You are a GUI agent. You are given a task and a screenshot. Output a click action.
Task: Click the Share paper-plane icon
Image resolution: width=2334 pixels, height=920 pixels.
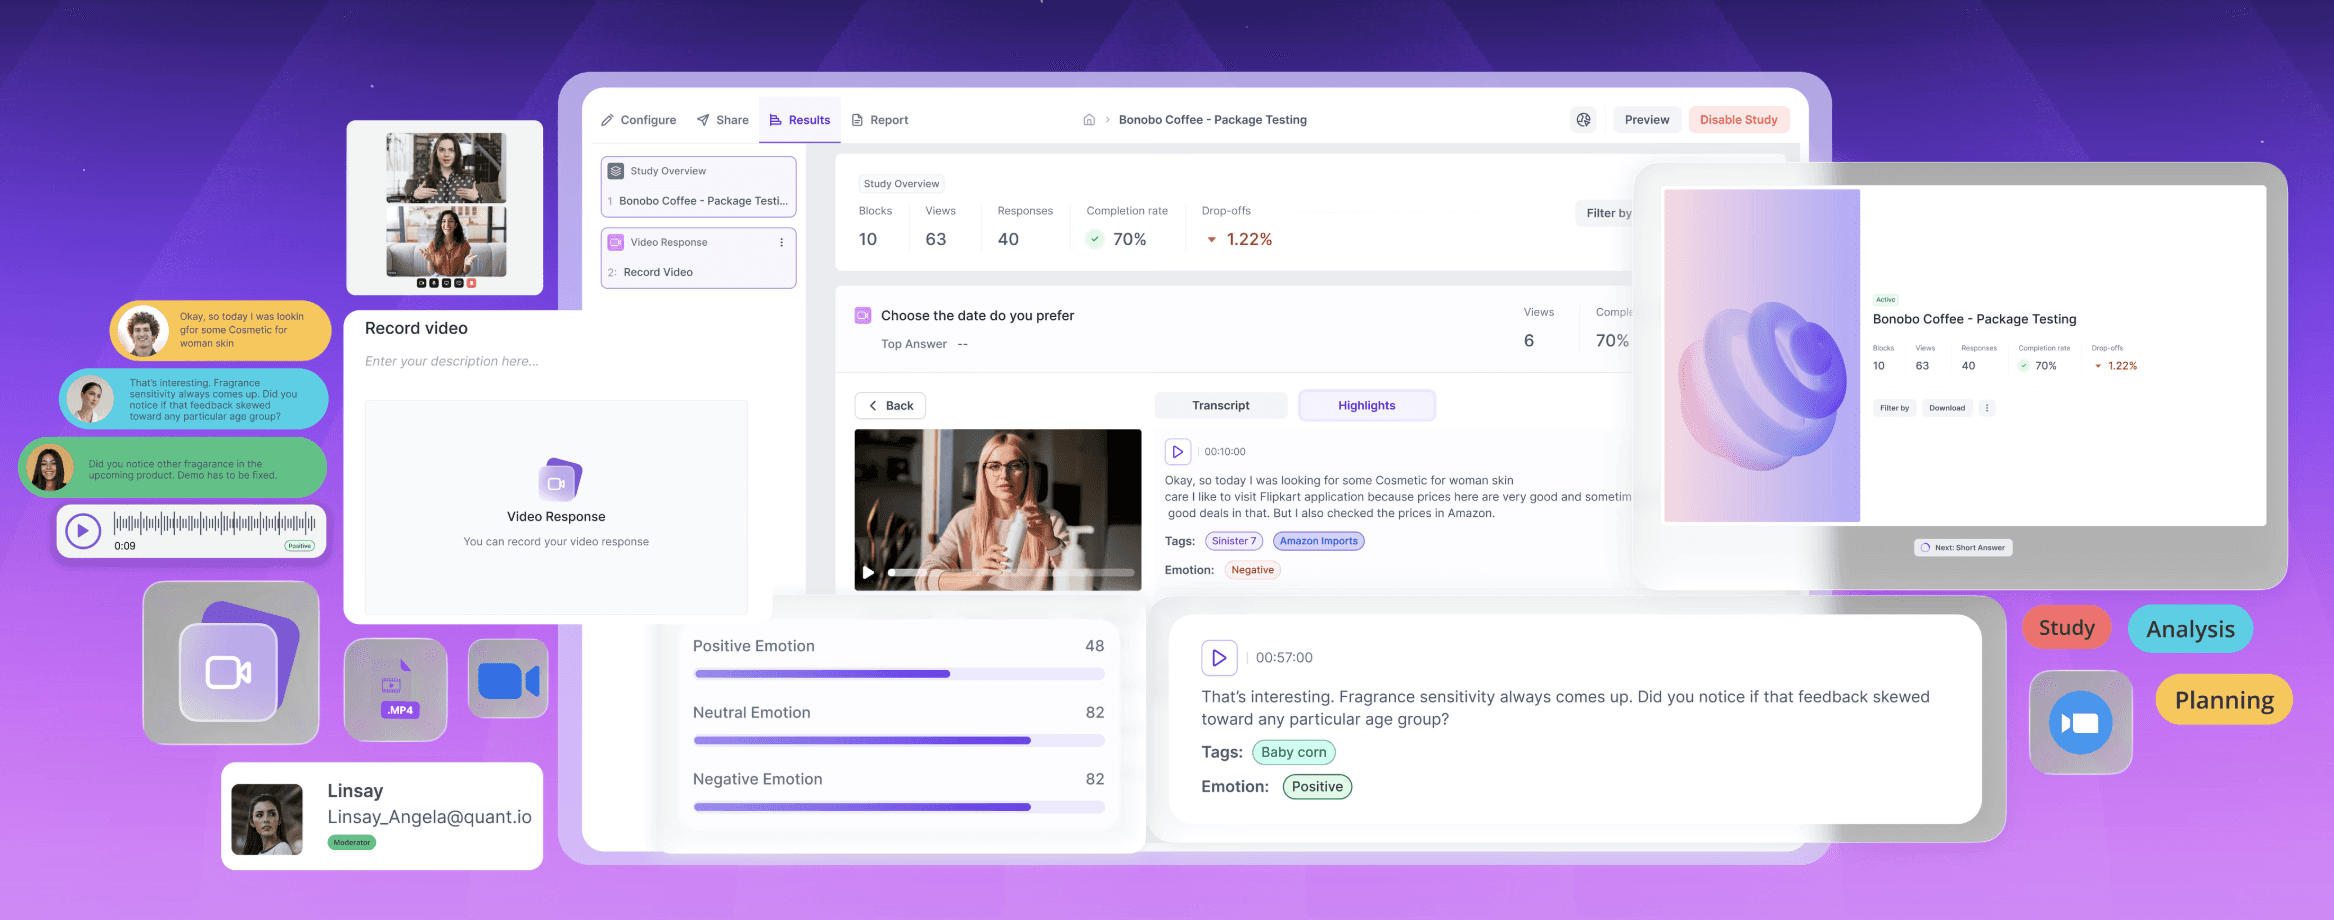click(702, 119)
